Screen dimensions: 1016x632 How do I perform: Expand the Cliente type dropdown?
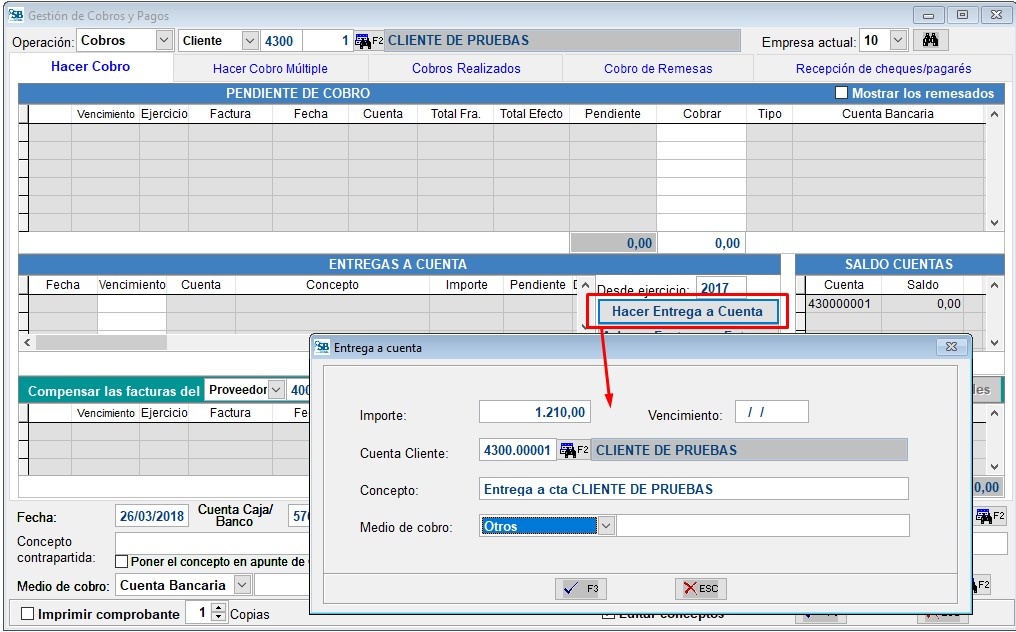coord(249,41)
